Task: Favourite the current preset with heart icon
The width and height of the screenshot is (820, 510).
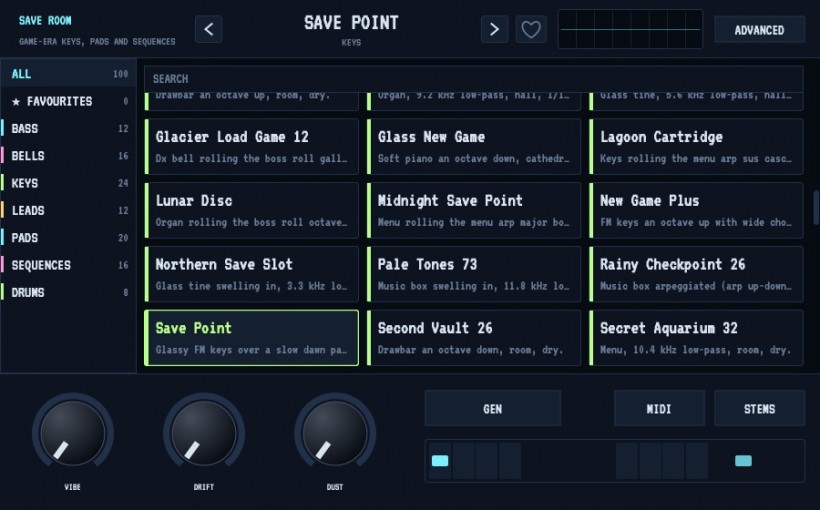Action: click(x=531, y=29)
